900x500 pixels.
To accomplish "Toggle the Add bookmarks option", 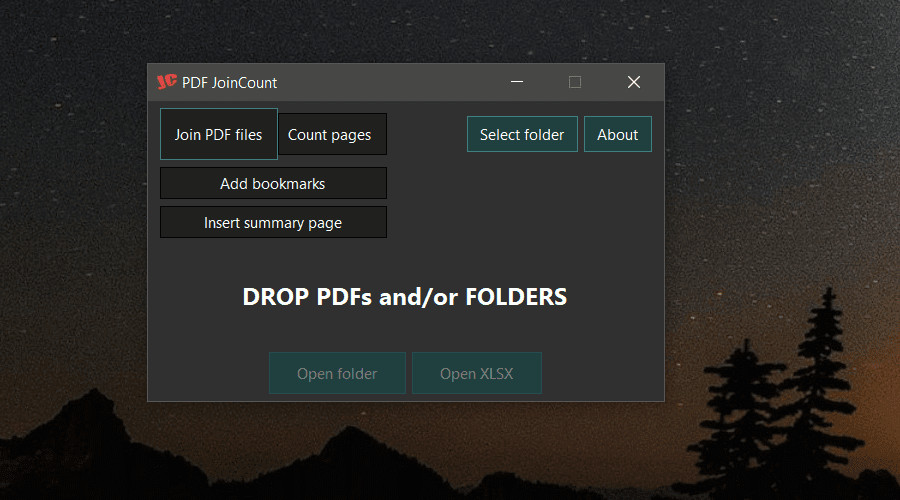I will pos(273,183).
